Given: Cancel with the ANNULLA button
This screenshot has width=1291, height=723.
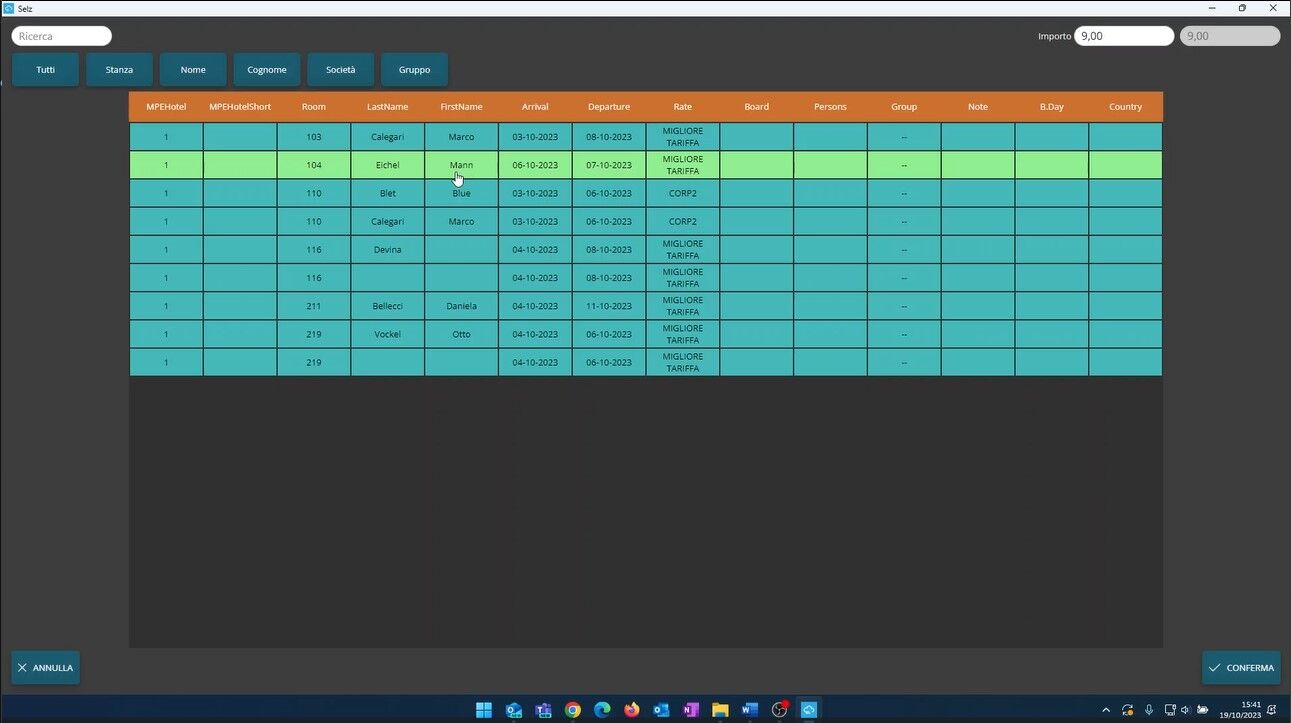Looking at the screenshot, I should 46,668.
